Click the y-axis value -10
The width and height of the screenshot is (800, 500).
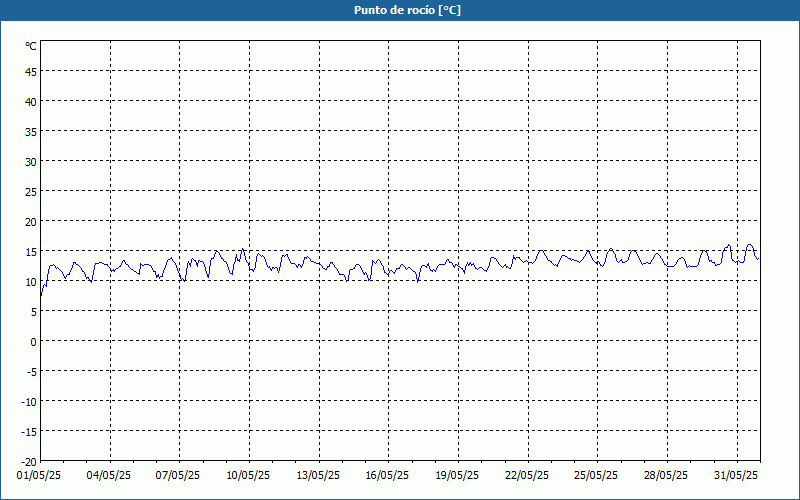tap(29, 402)
